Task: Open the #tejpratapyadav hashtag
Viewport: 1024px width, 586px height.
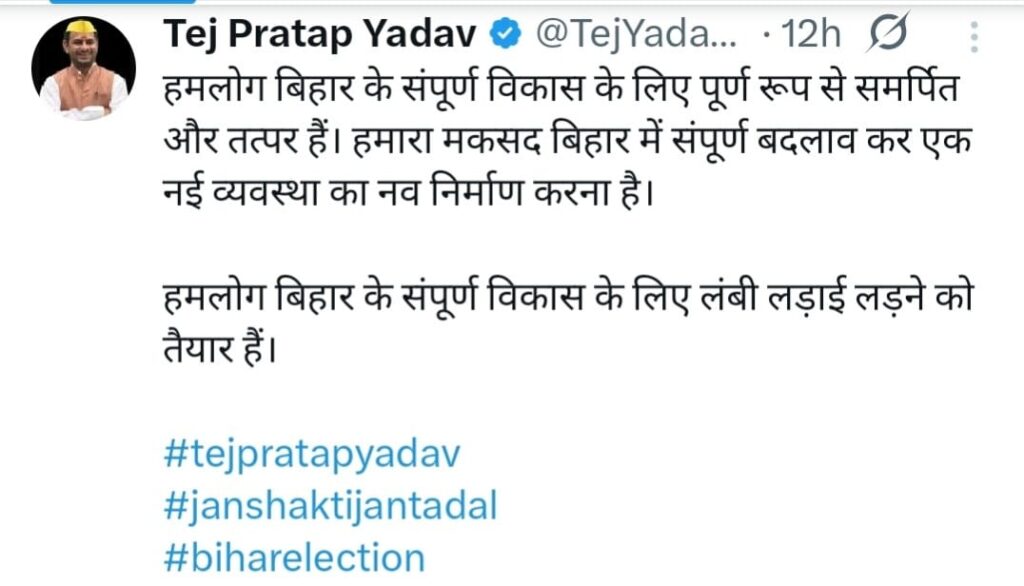Action: 311,455
